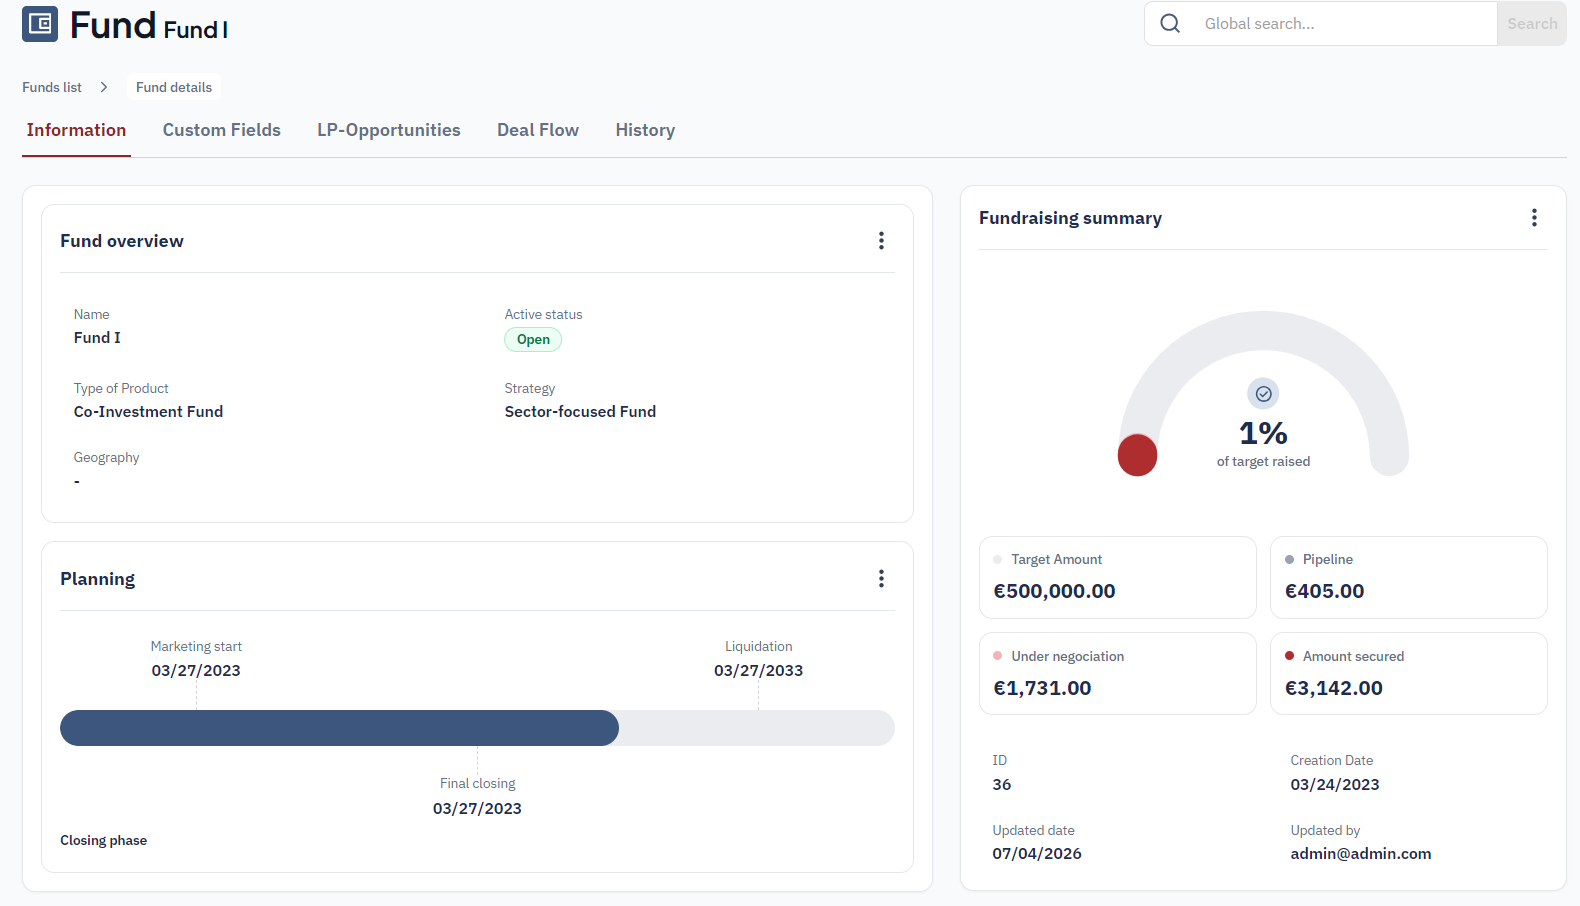
Task: Click the Planning section heading
Action: [x=97, y=578]
